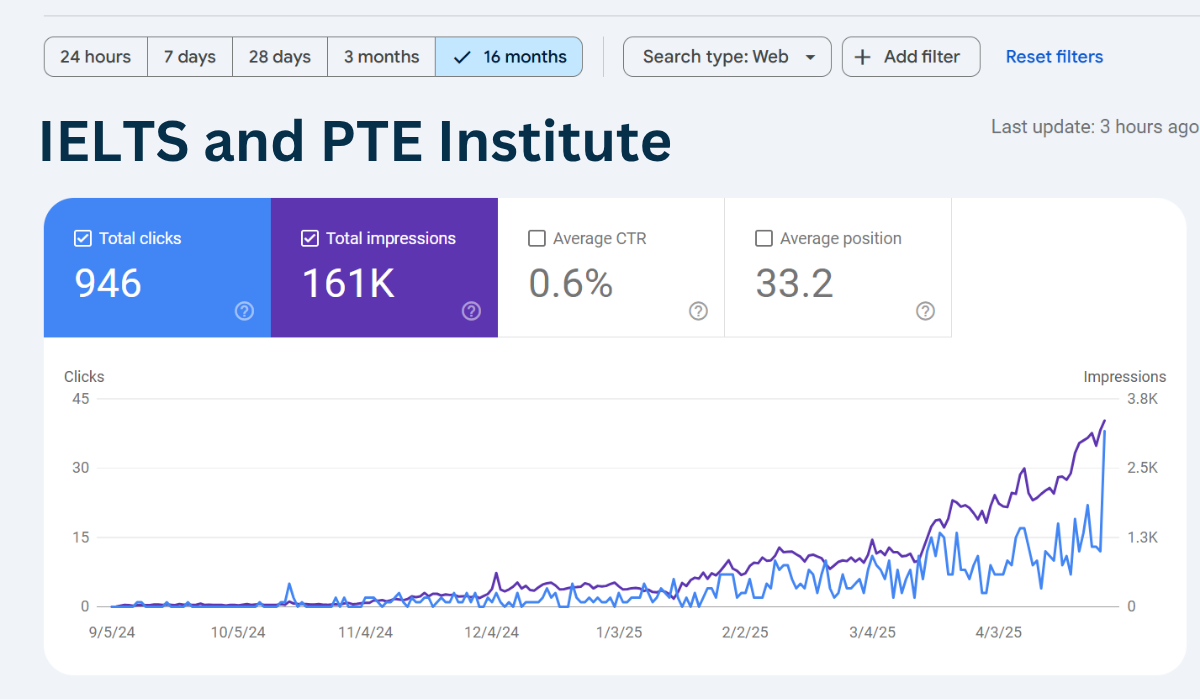Disable the Total impressions checkbox
This screenshot has width=1200, height=700.
310,238
